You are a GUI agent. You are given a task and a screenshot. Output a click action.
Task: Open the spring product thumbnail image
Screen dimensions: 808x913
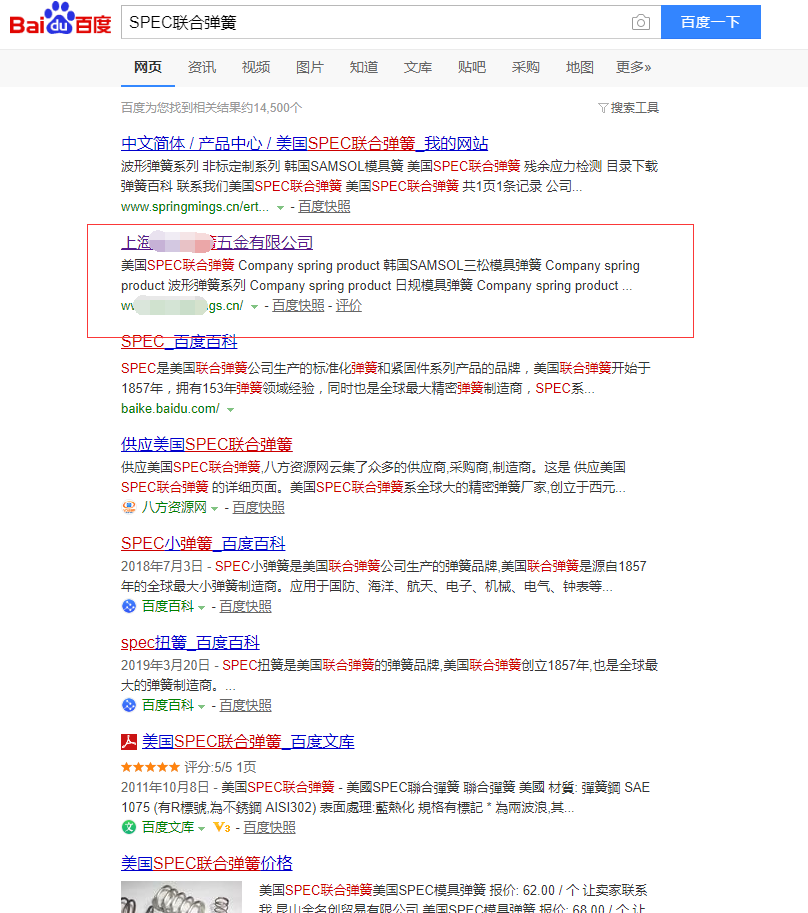pos(181,897)
